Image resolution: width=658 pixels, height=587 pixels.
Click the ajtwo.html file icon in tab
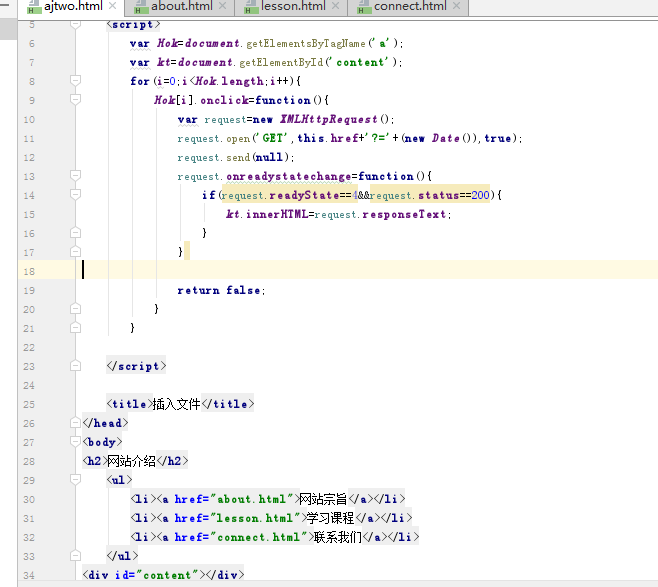click(x=34, y=7)
